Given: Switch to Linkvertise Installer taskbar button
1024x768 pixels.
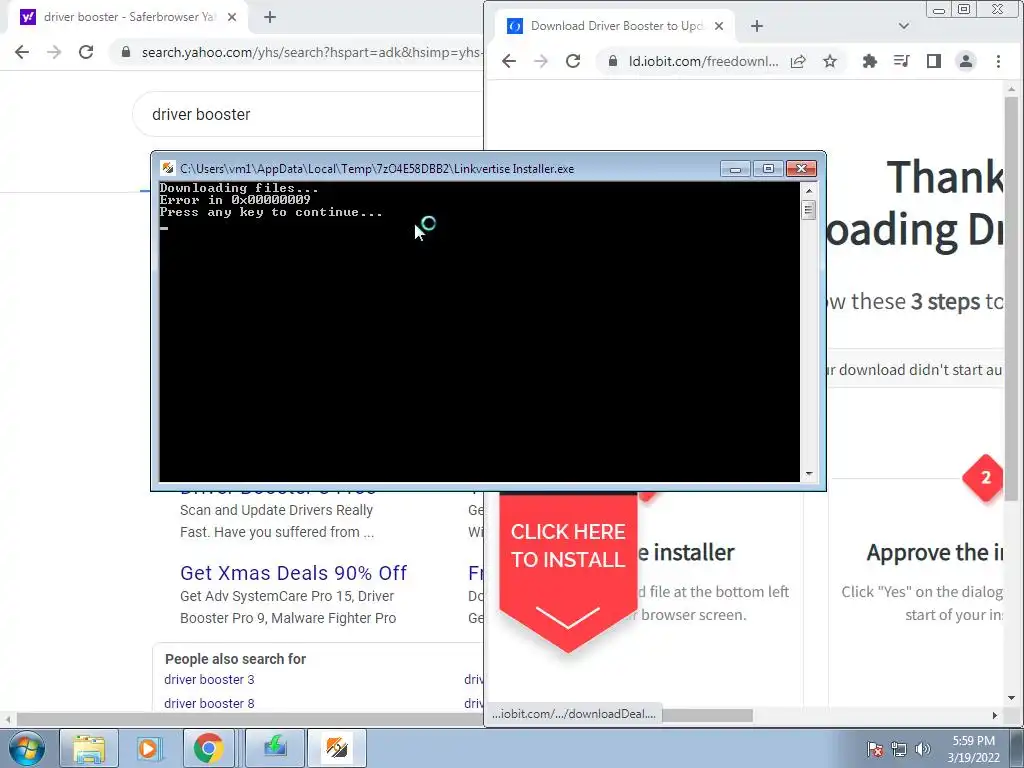Looking at the screenshot, I should pyautogui.click(x=337, y=748).
